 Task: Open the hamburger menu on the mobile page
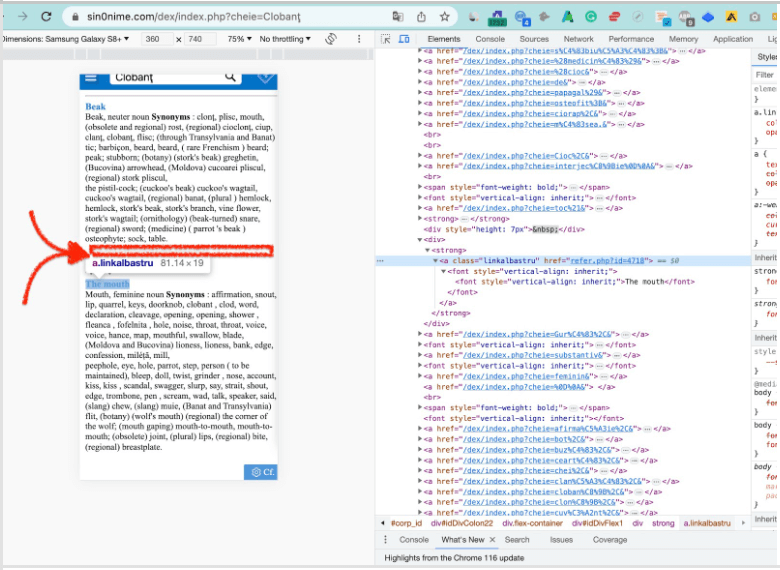91,78
